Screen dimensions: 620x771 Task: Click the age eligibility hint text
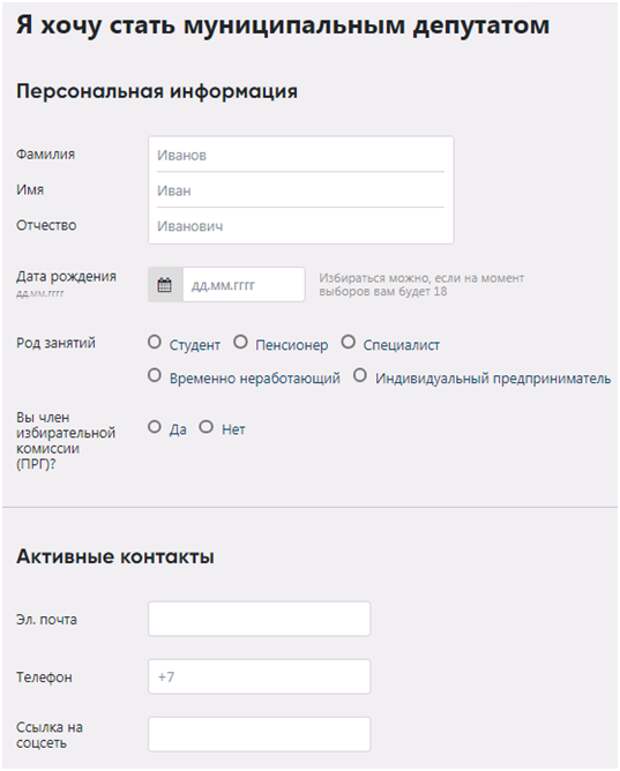click(x=421, y=285)
